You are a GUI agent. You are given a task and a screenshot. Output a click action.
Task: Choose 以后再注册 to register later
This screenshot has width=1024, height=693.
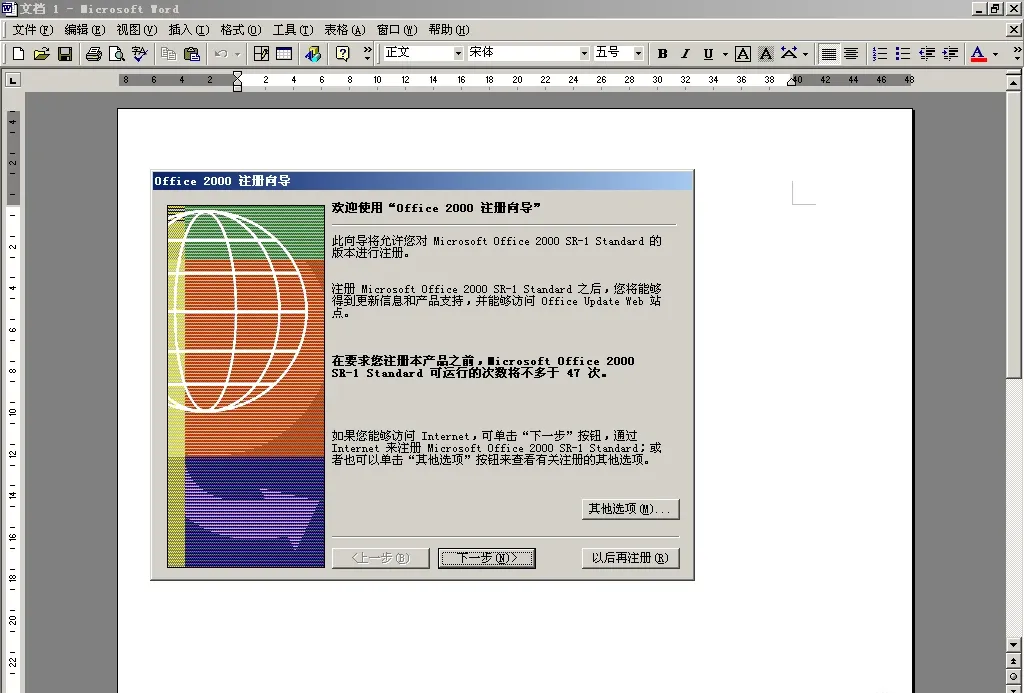coord(630,558)
